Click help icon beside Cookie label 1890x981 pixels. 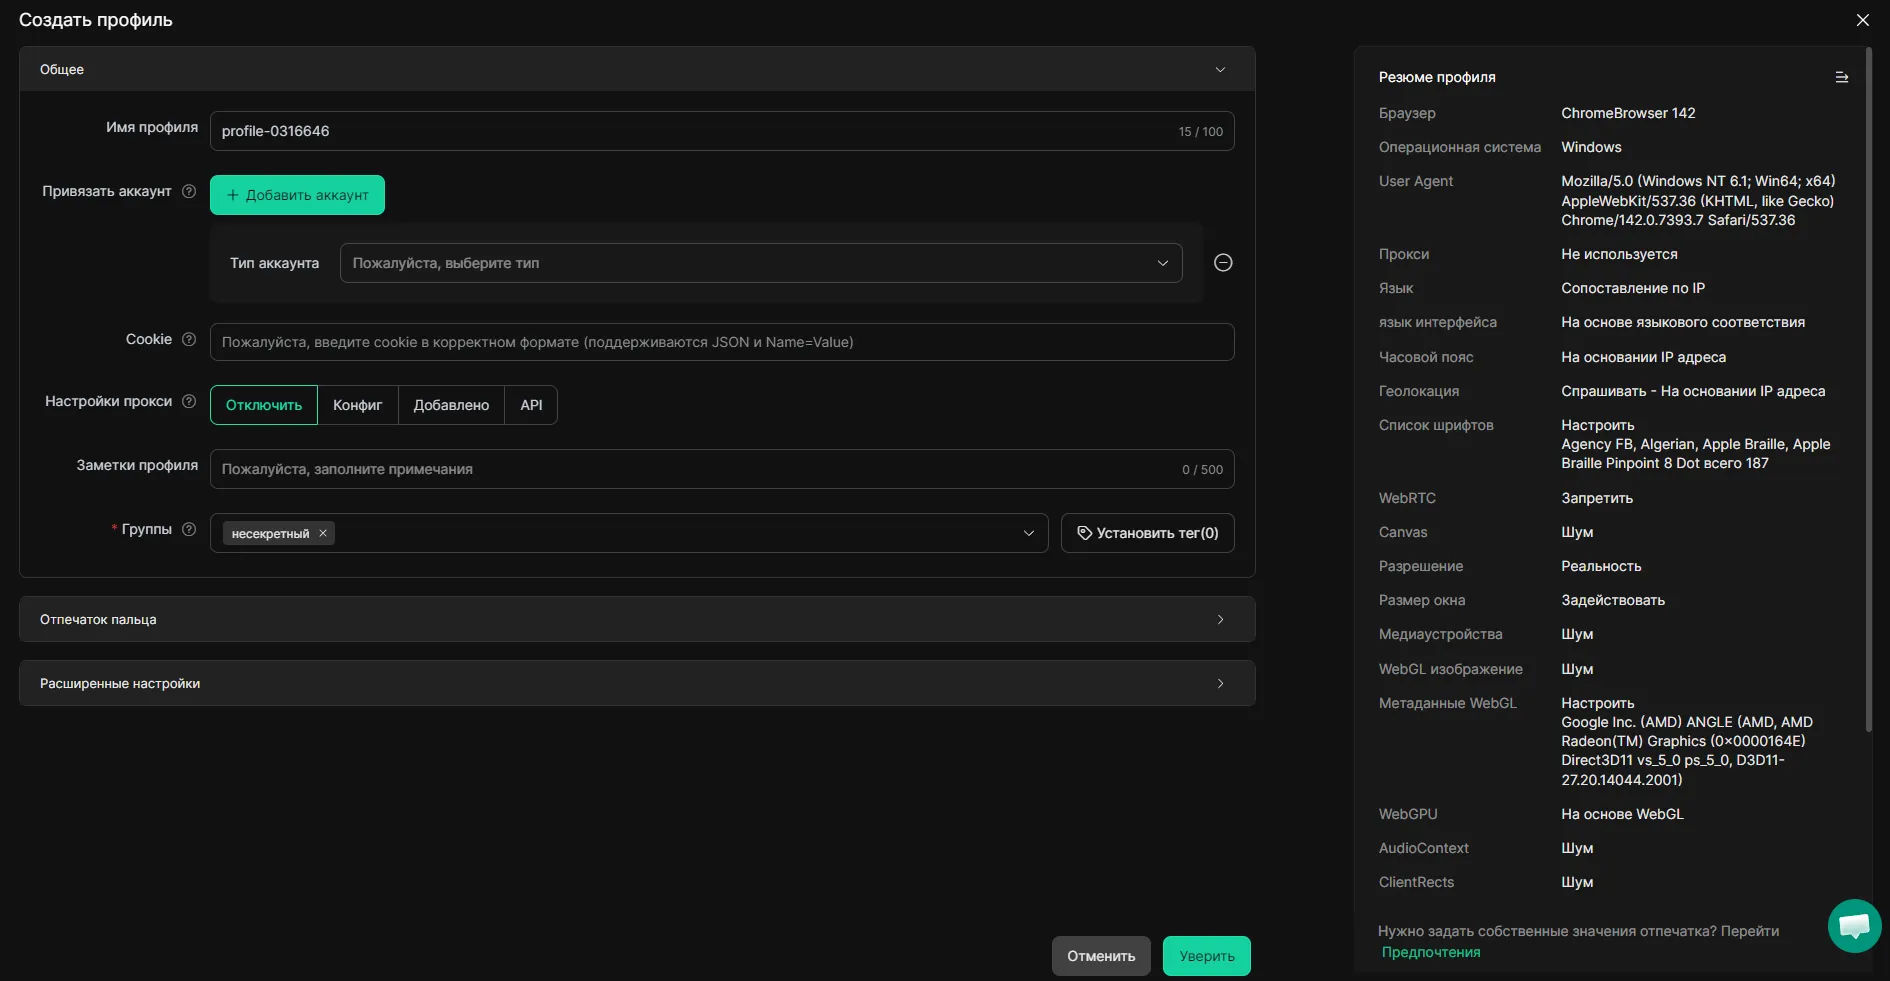[x=189, y=339]
